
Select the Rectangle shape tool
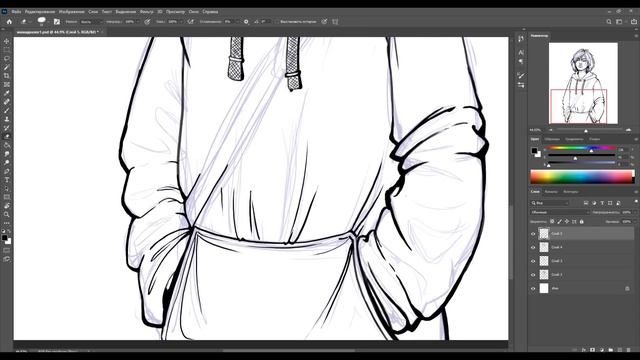(7, 197)
